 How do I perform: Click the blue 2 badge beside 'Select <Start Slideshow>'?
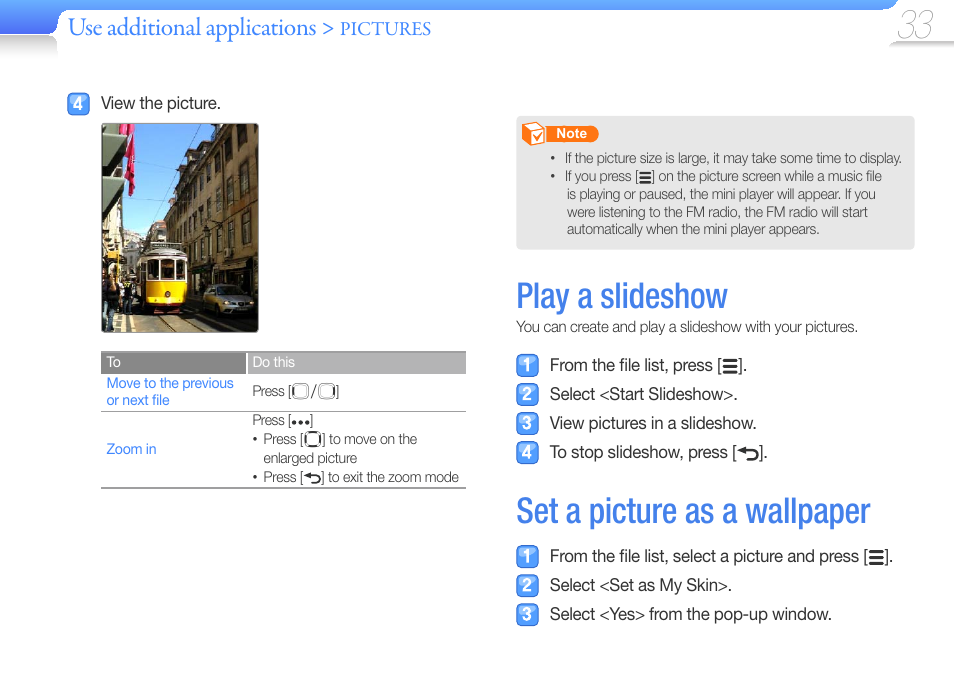coord(527,394)
